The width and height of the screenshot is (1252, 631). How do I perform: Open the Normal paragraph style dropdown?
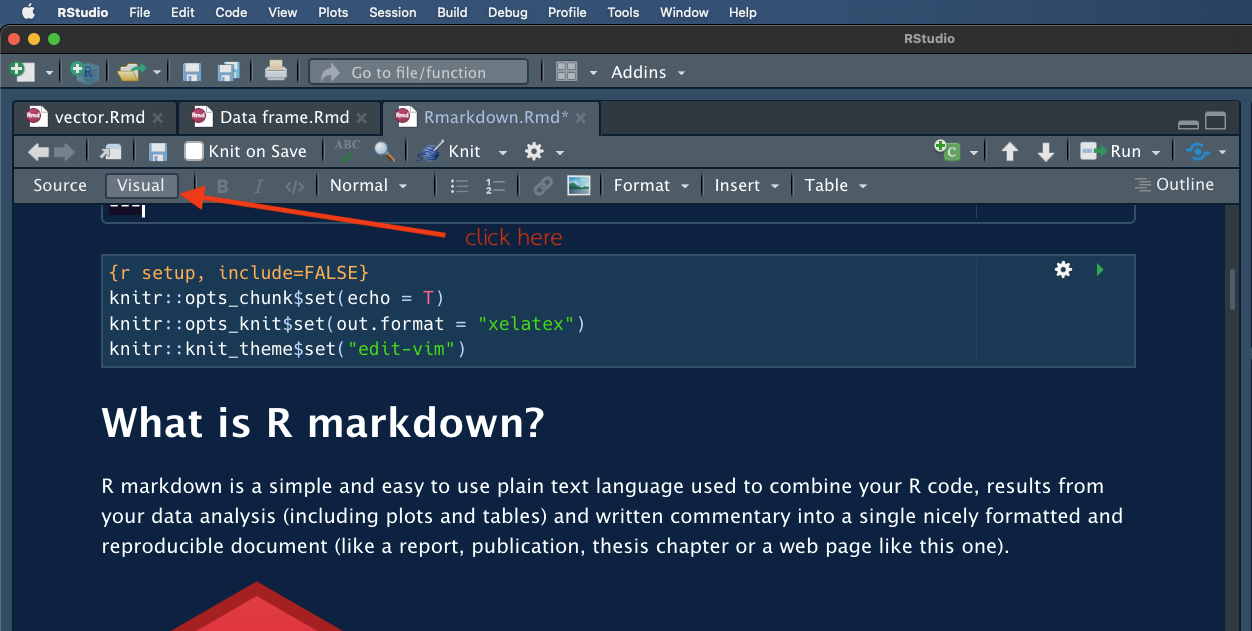(370, 185)
